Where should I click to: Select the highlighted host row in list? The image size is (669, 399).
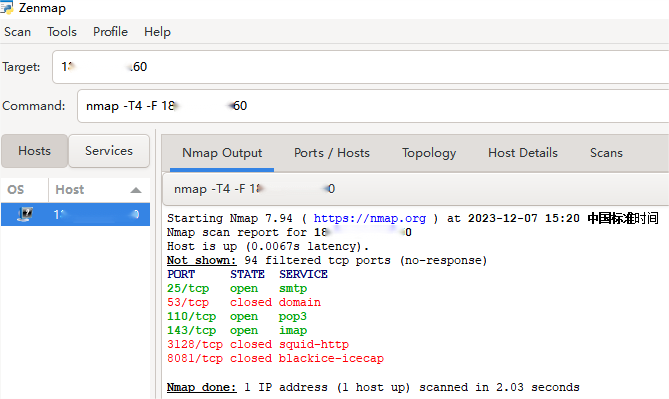pos(76,214)
